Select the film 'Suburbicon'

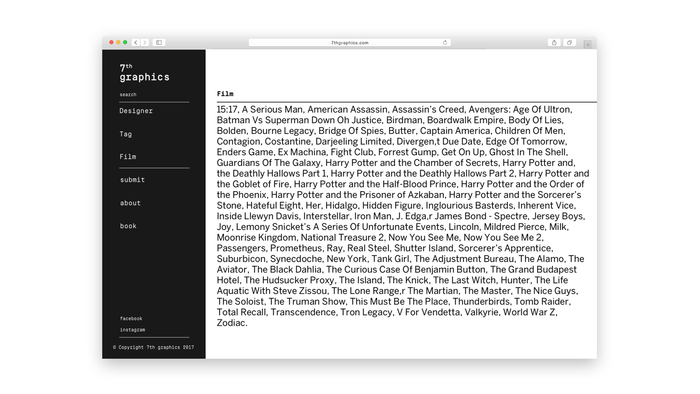click(x=241, y=259)
